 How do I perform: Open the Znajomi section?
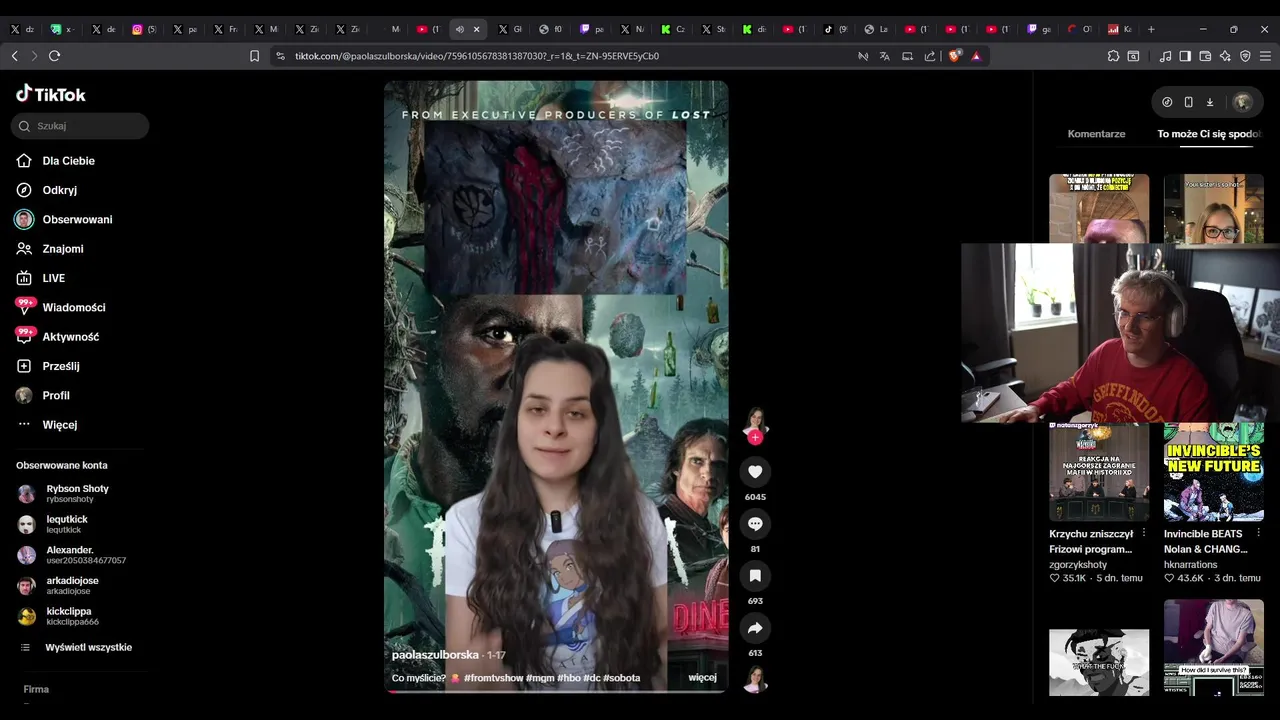point(62,249)
